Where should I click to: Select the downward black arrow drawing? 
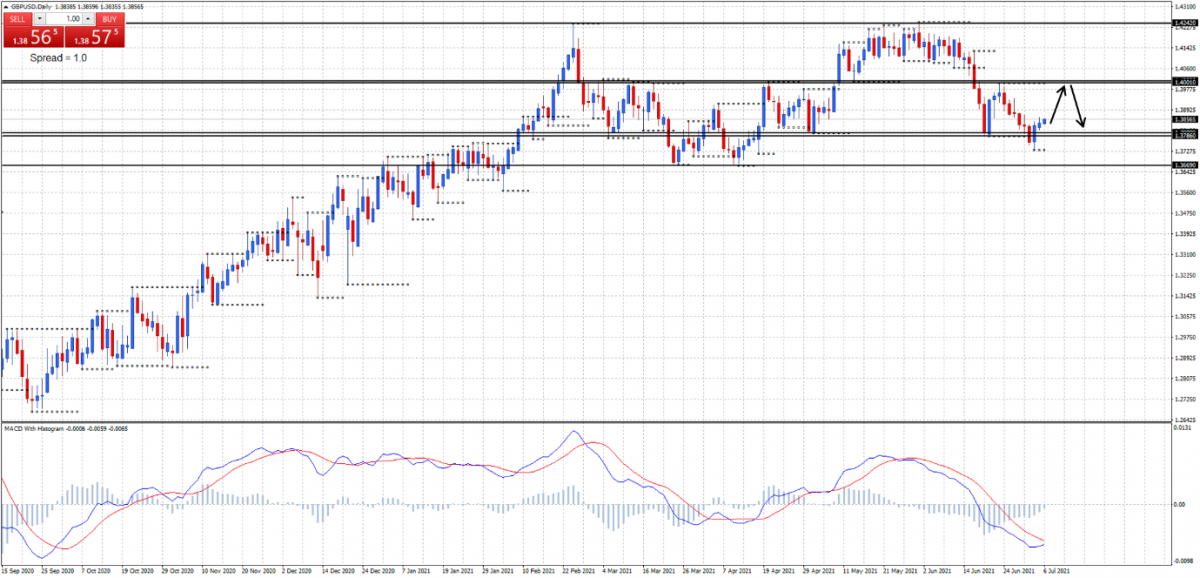point(1076,106)
